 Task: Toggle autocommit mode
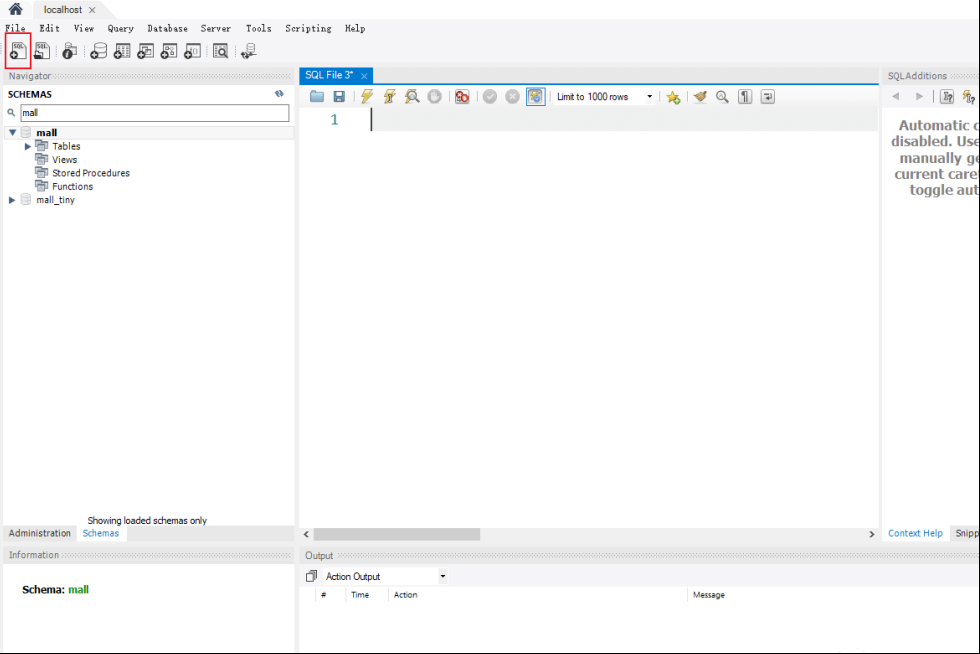pyautogui.click(x=536, y=96)
